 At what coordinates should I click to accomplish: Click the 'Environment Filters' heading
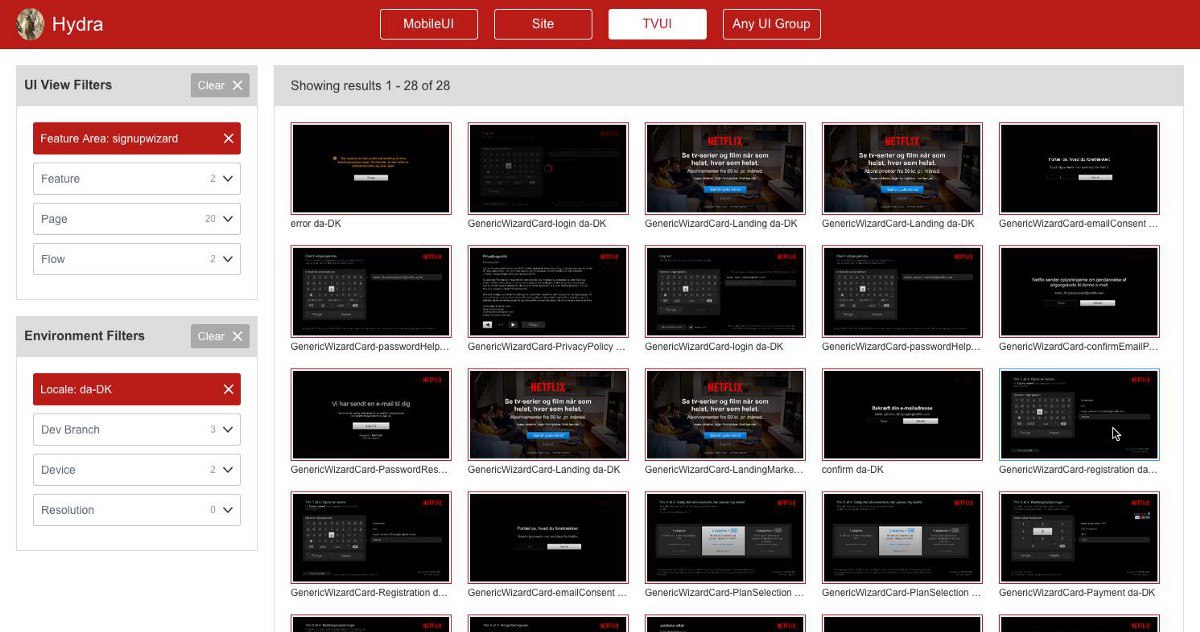click(84, 336)
